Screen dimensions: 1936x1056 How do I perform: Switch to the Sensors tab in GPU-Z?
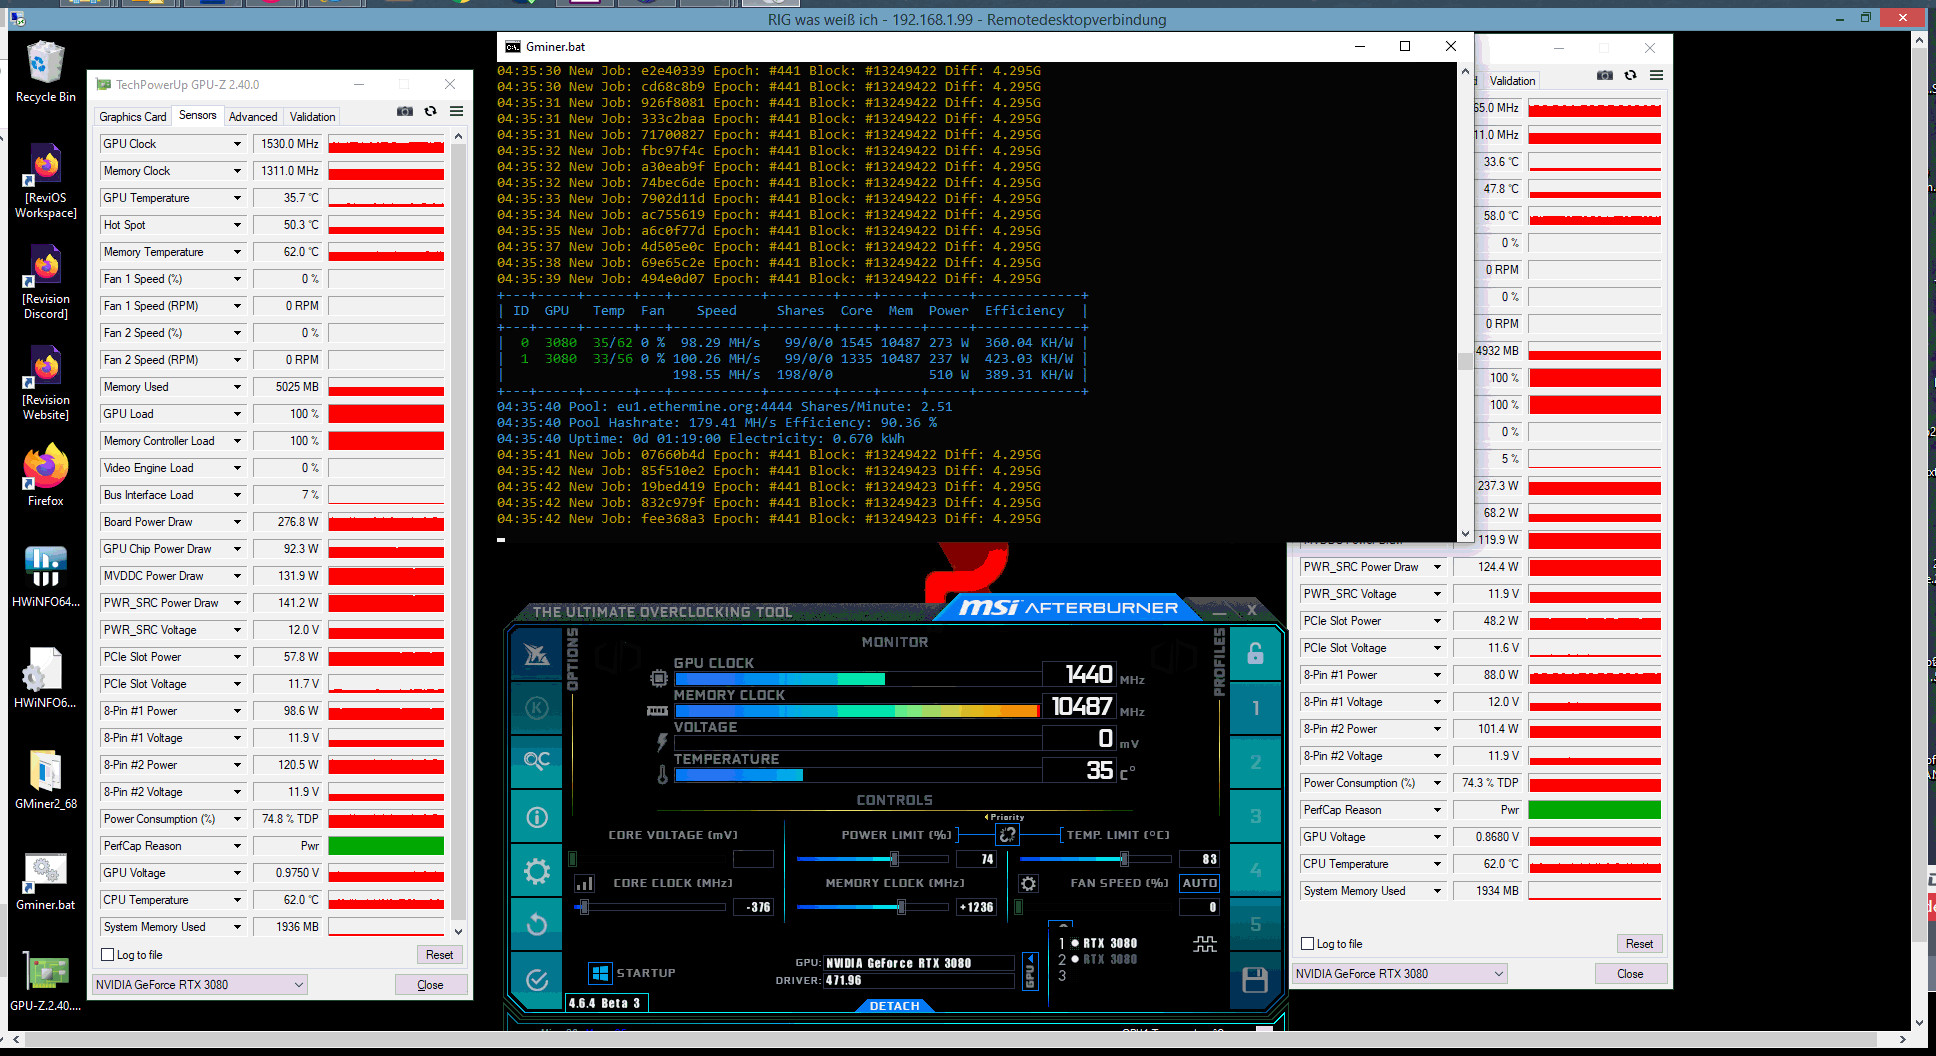(197, 116)
